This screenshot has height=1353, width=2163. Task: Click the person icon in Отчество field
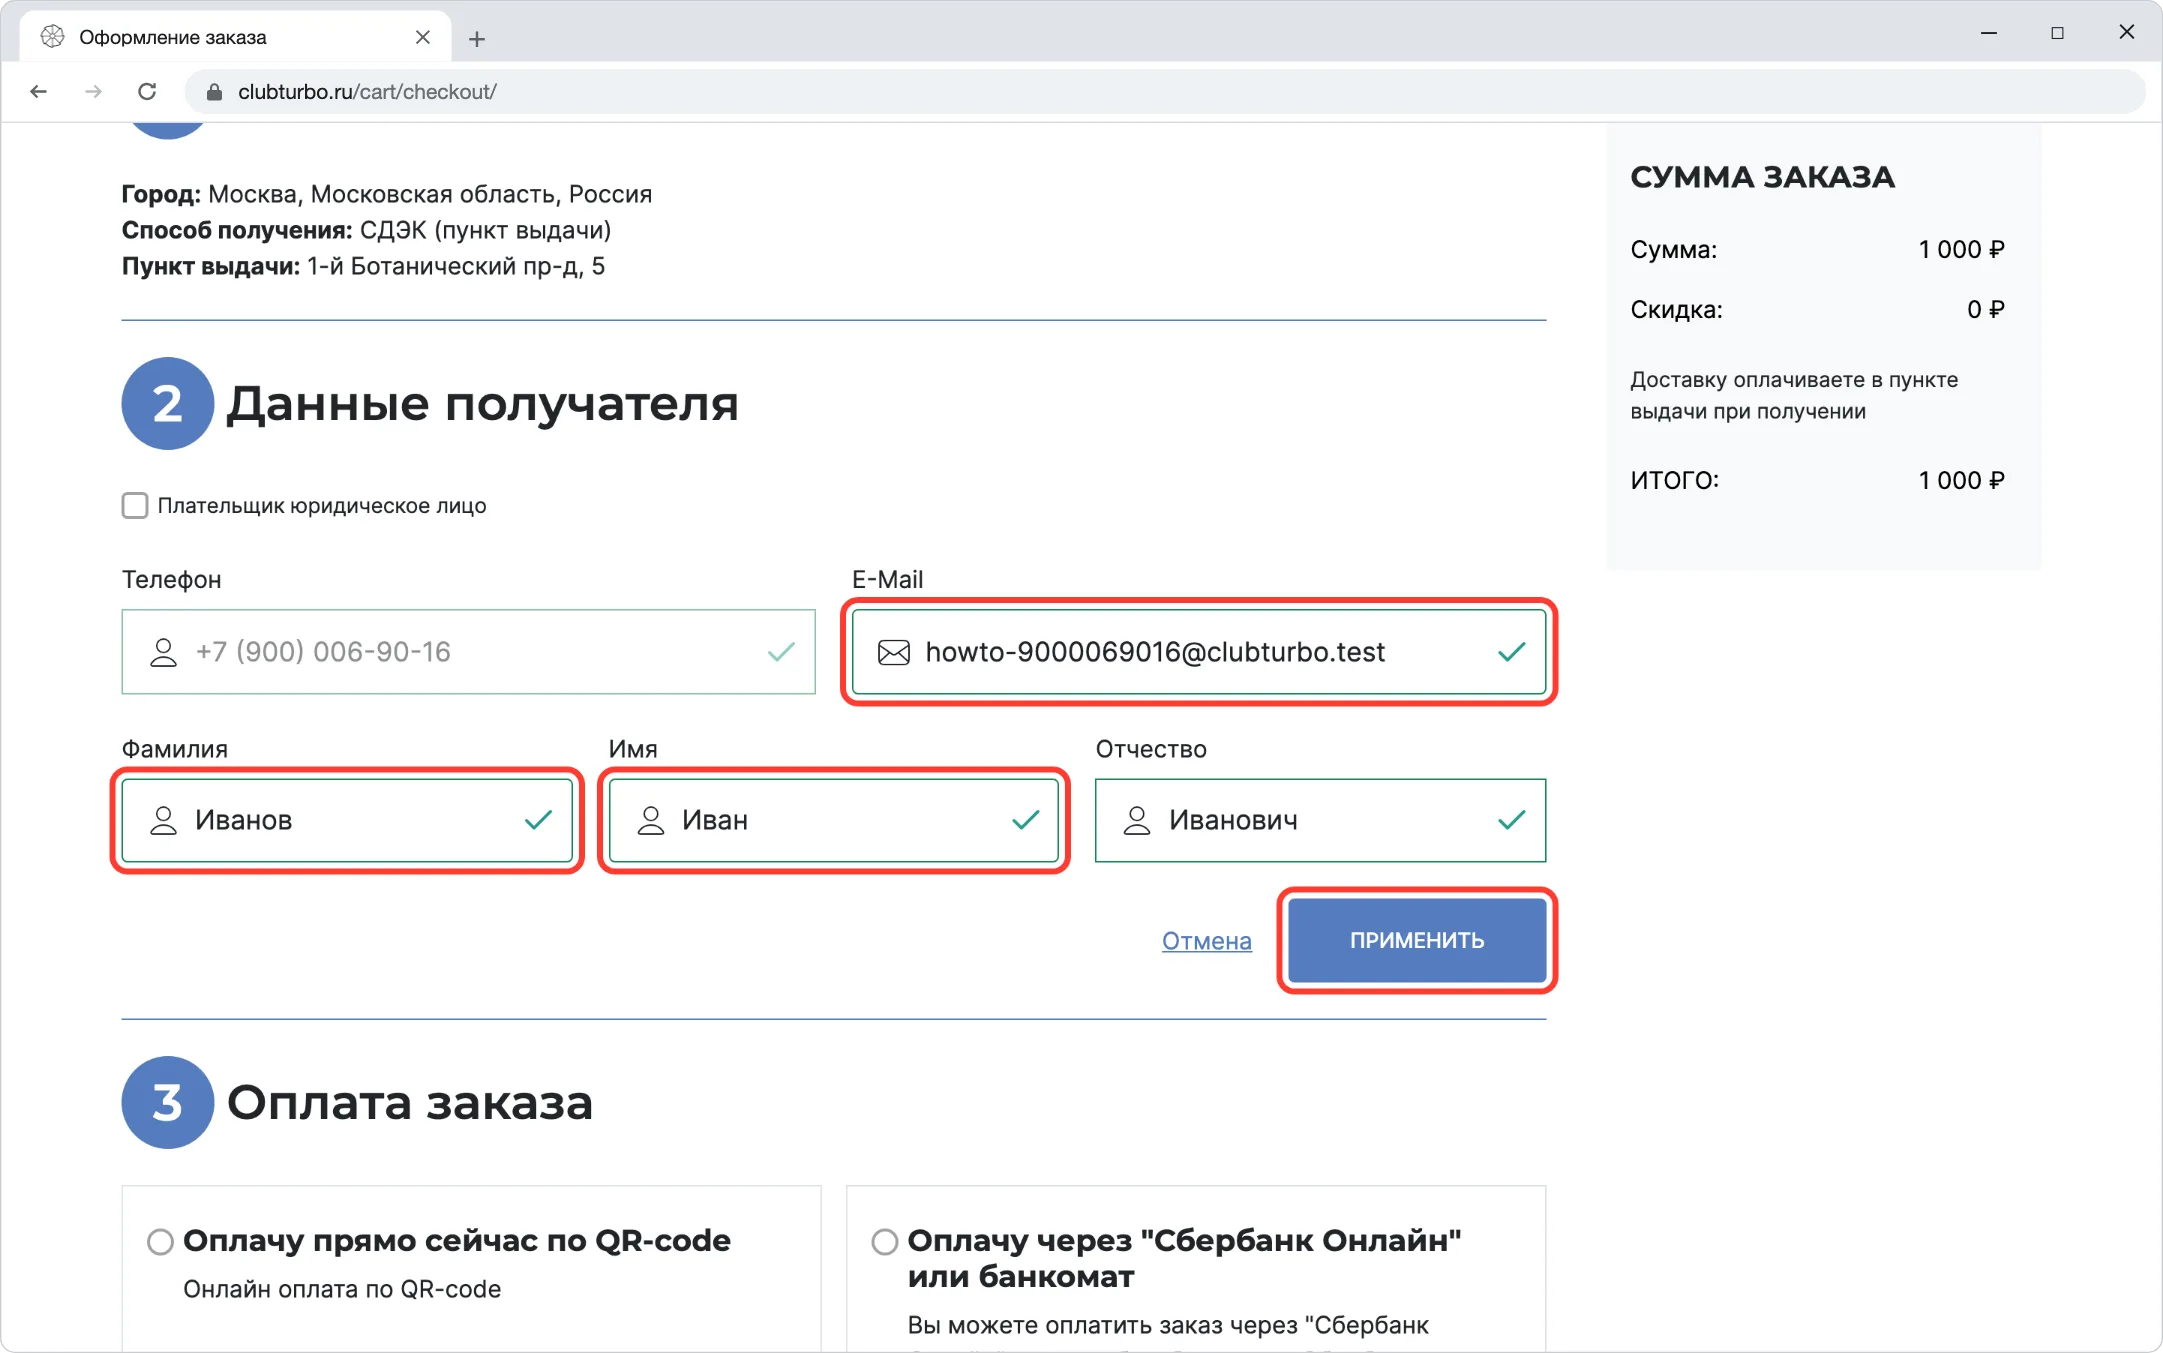pyautogui.click(x=1137, y=821)
